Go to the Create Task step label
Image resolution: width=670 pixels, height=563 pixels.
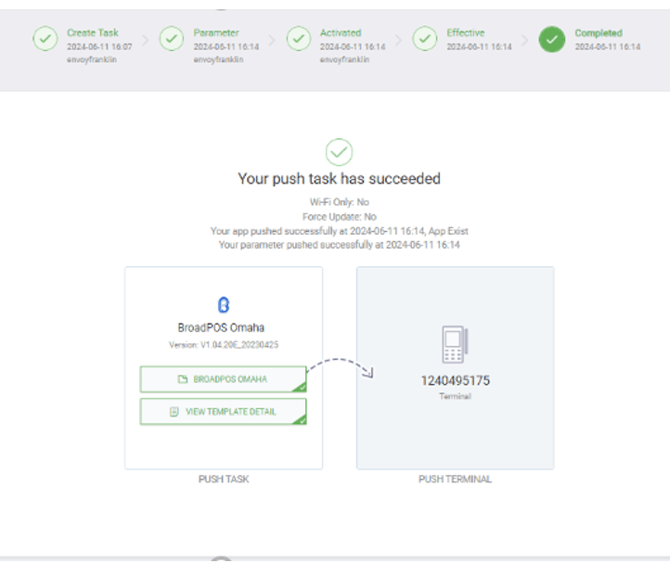[93, 33]
